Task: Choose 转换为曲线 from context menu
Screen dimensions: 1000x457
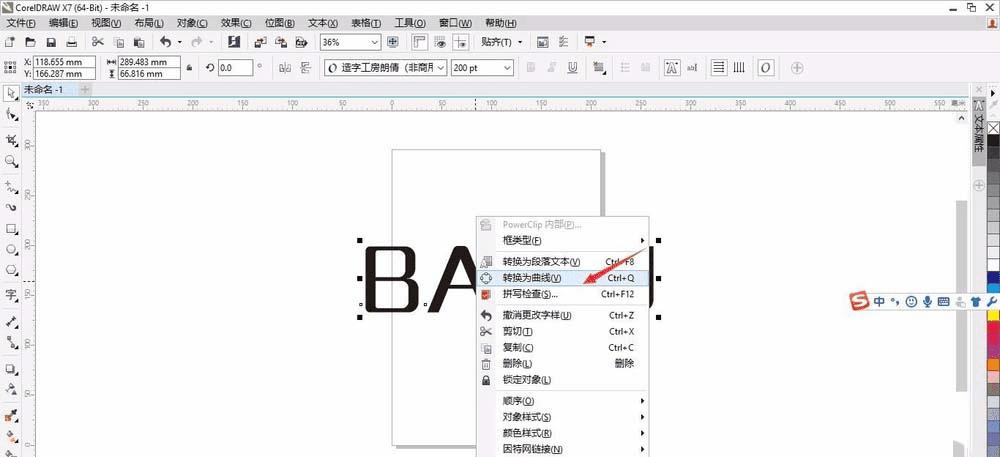Action: point(562,278)
